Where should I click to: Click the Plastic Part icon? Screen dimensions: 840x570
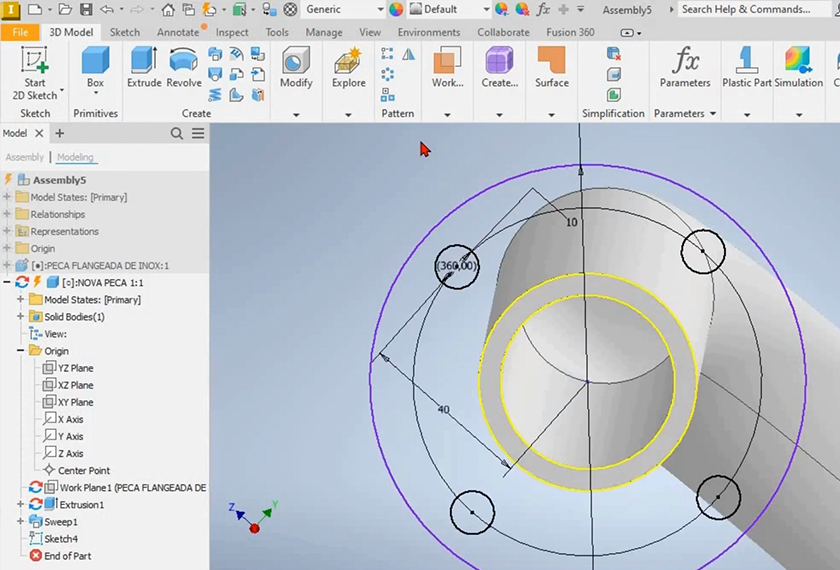click(x=747, y=68)
